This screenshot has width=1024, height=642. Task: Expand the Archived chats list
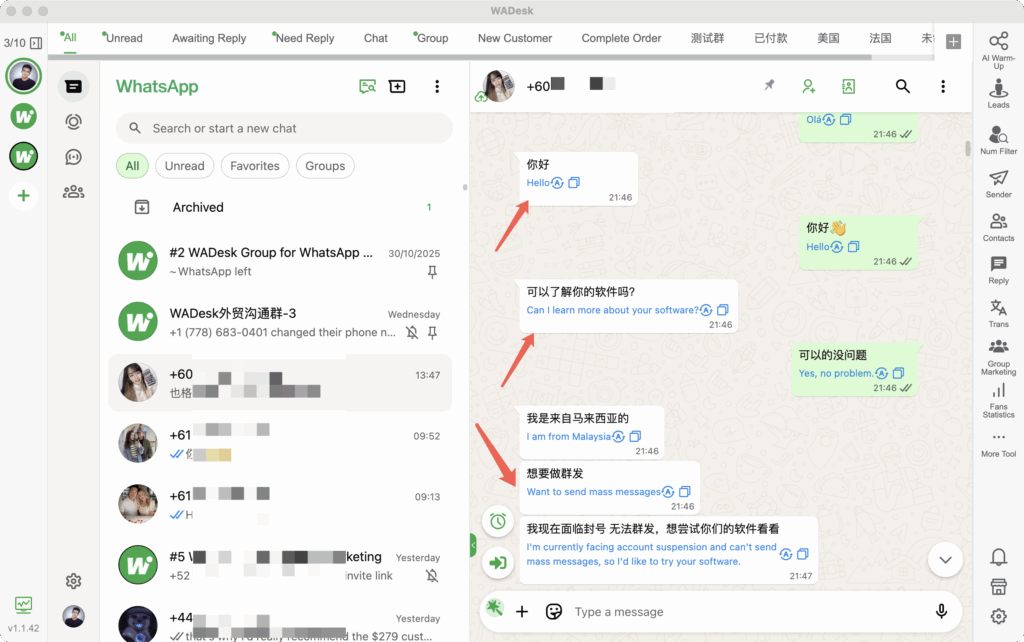coord(197,207)
